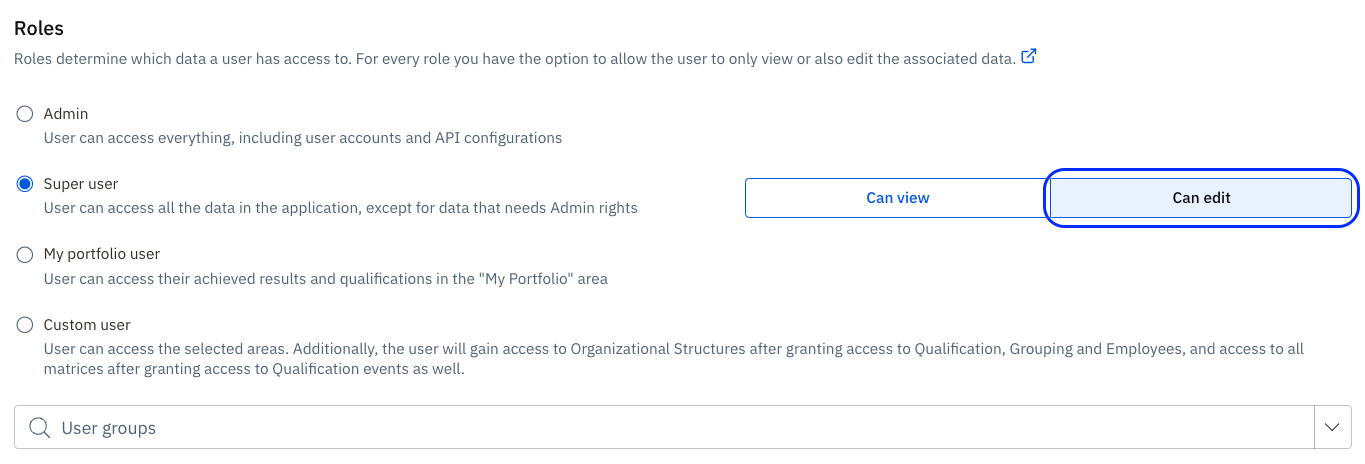This screenshot has height=464, width=1365.
Task: Click the My portfolio user label
Action: point(102,254)
